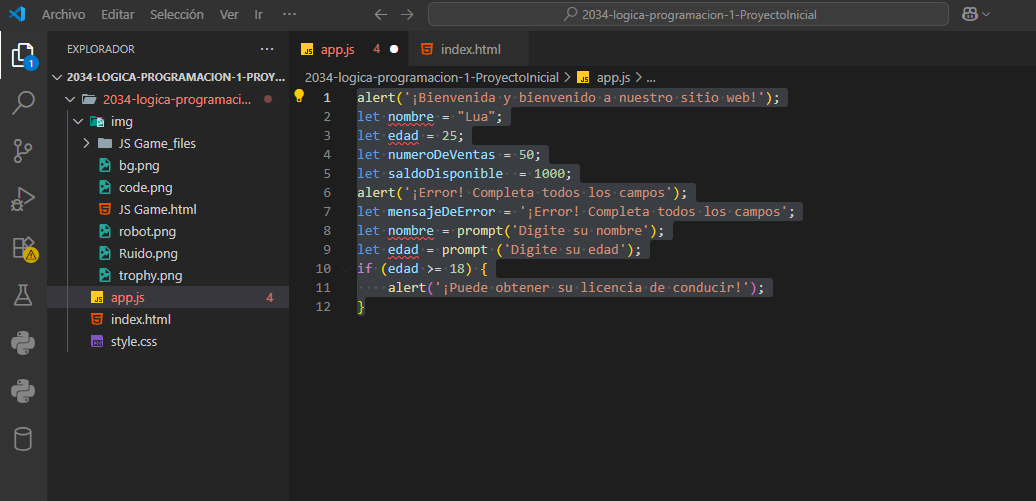Click the lightbulb code action icon
Viewport: 1036px width, 501px height.
(x=299, y=96)
